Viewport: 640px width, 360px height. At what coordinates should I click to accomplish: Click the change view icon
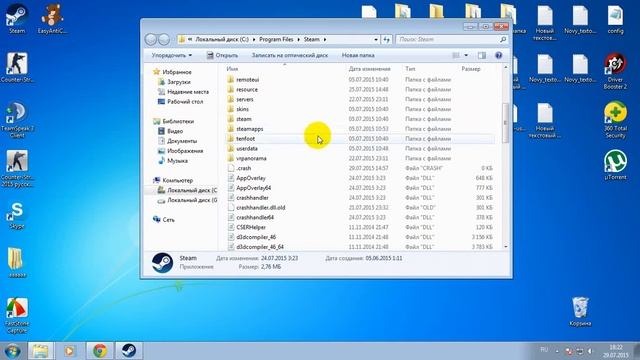tap(456, 55)
